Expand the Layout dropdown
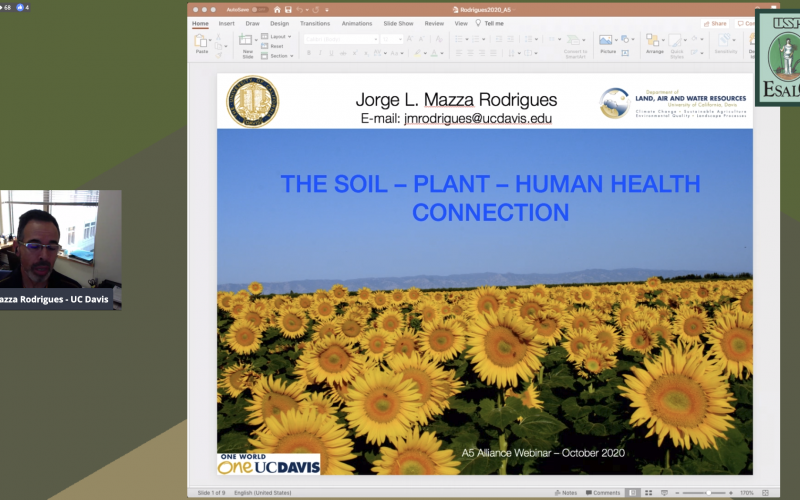Viewport: 800px width, 500px height. pos(276,37)
